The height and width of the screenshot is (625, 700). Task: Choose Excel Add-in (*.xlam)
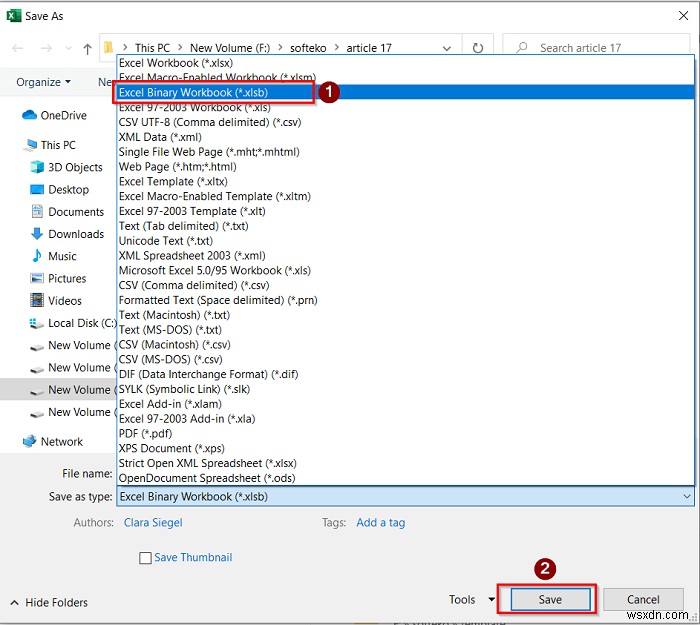click(405, 404)
